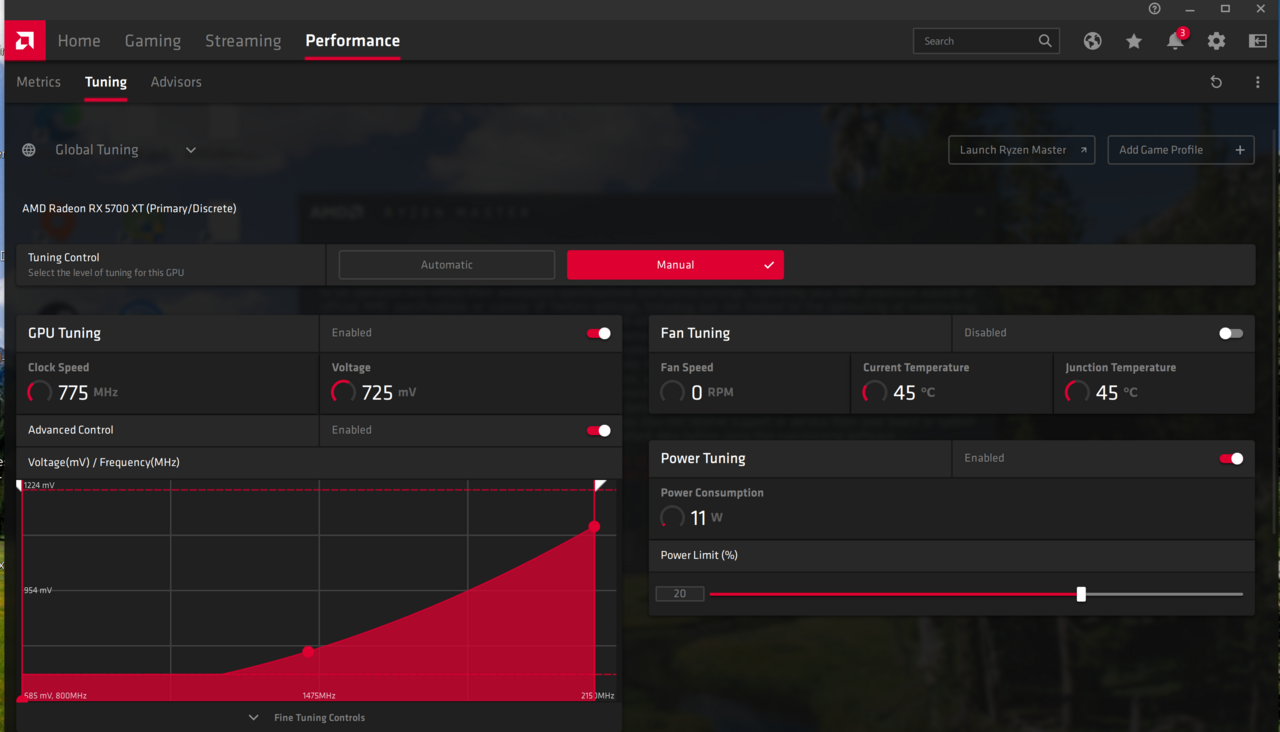Viewport: 1280px width, 732px height.
Task: Click the 585 mV, 800MHz label
Action: click(55, 695)
